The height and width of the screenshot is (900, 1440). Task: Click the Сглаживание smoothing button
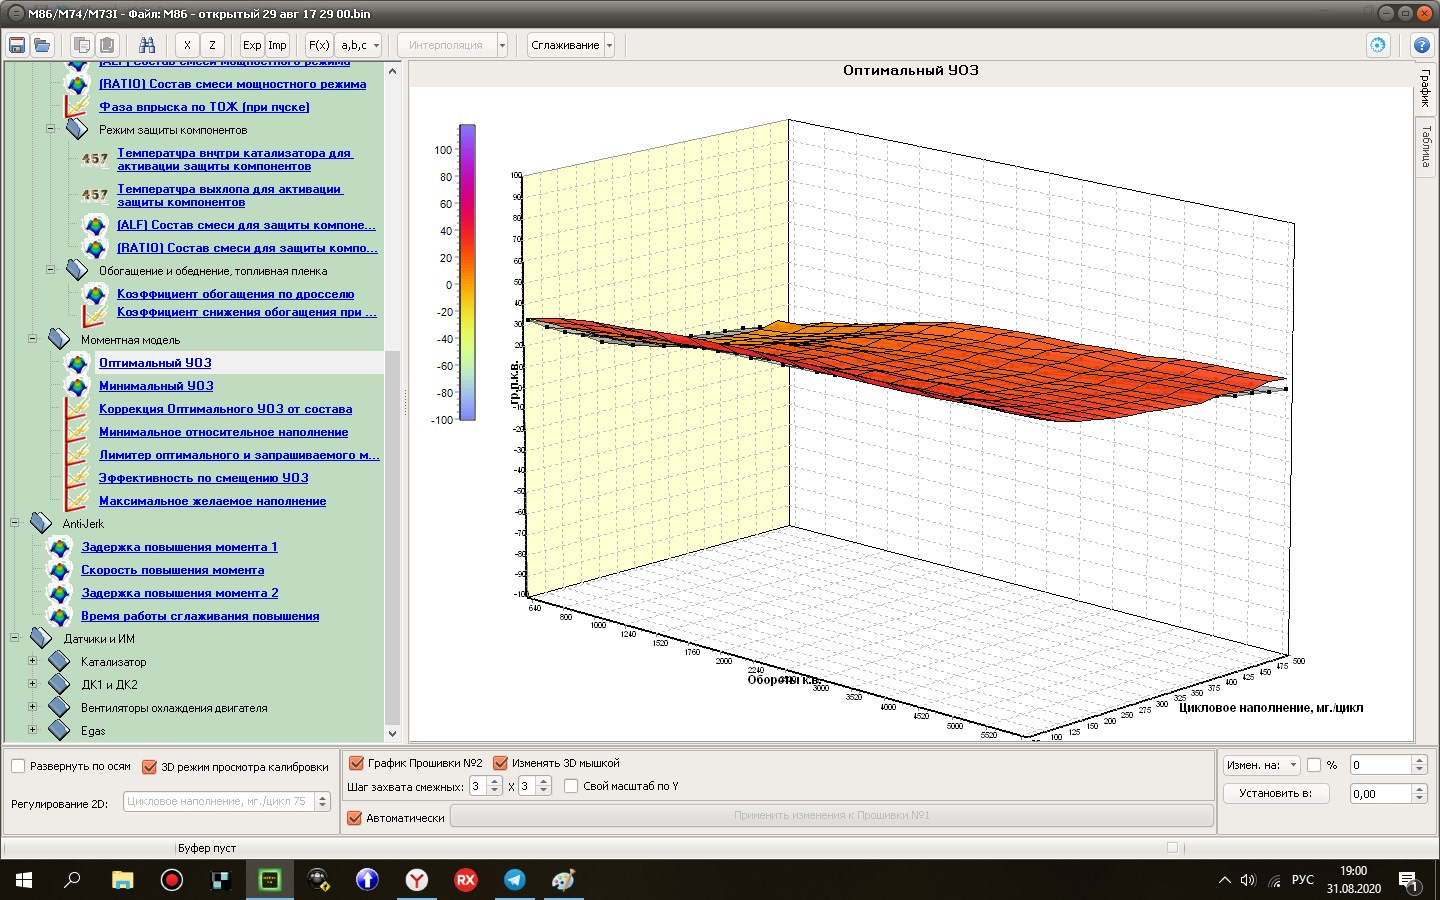tap(565, 45)
